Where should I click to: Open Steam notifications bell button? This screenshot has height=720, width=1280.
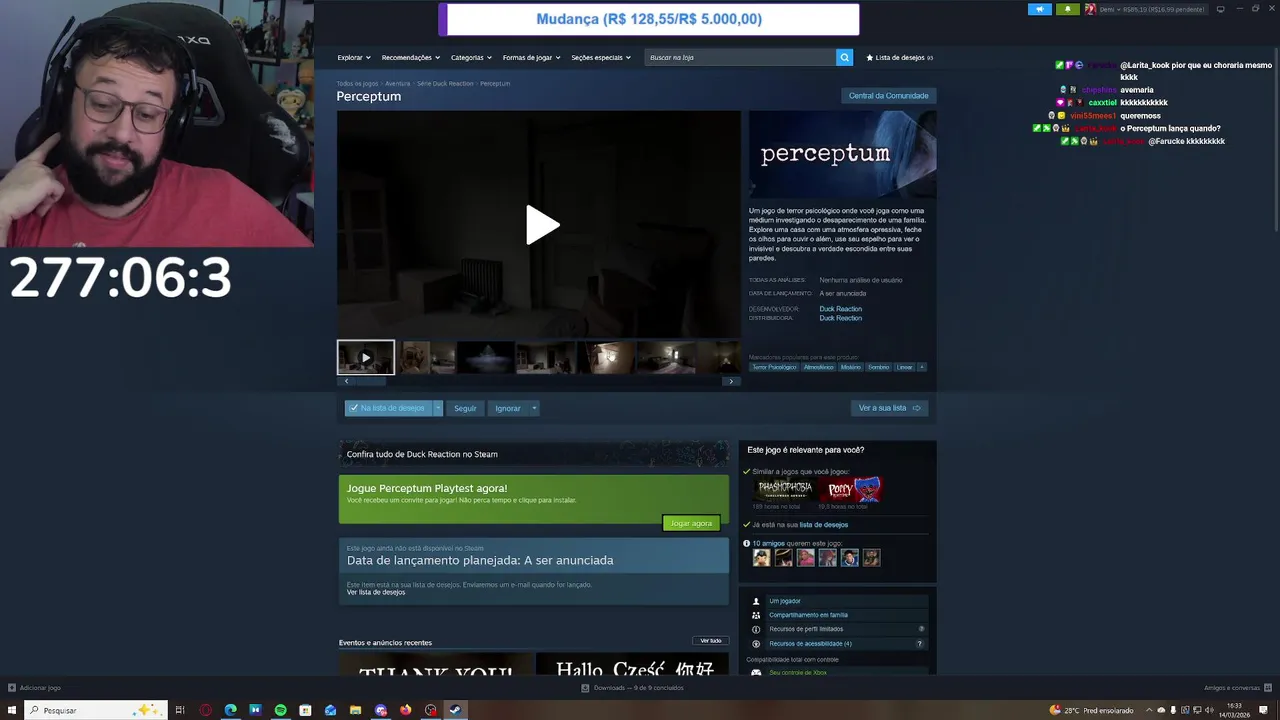[x=1067, y=9]
